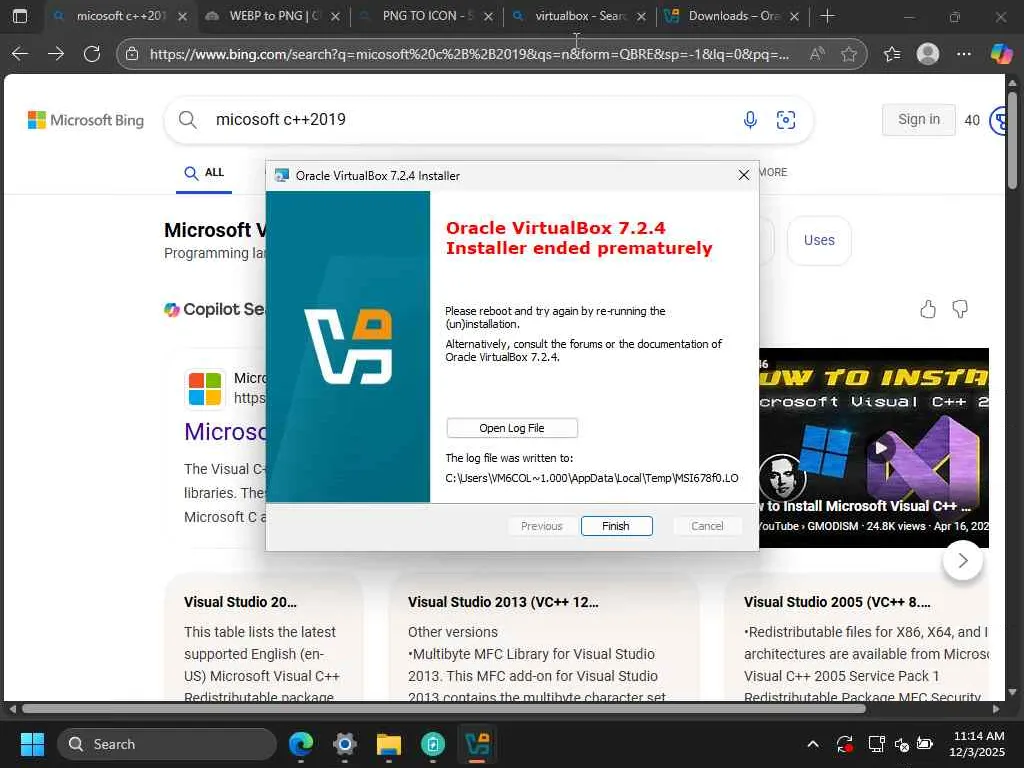The height and width of the screenshot is (768, 1024).
Task: Open Copilot icon in Edge toolbar
Action: point(1001,54)
